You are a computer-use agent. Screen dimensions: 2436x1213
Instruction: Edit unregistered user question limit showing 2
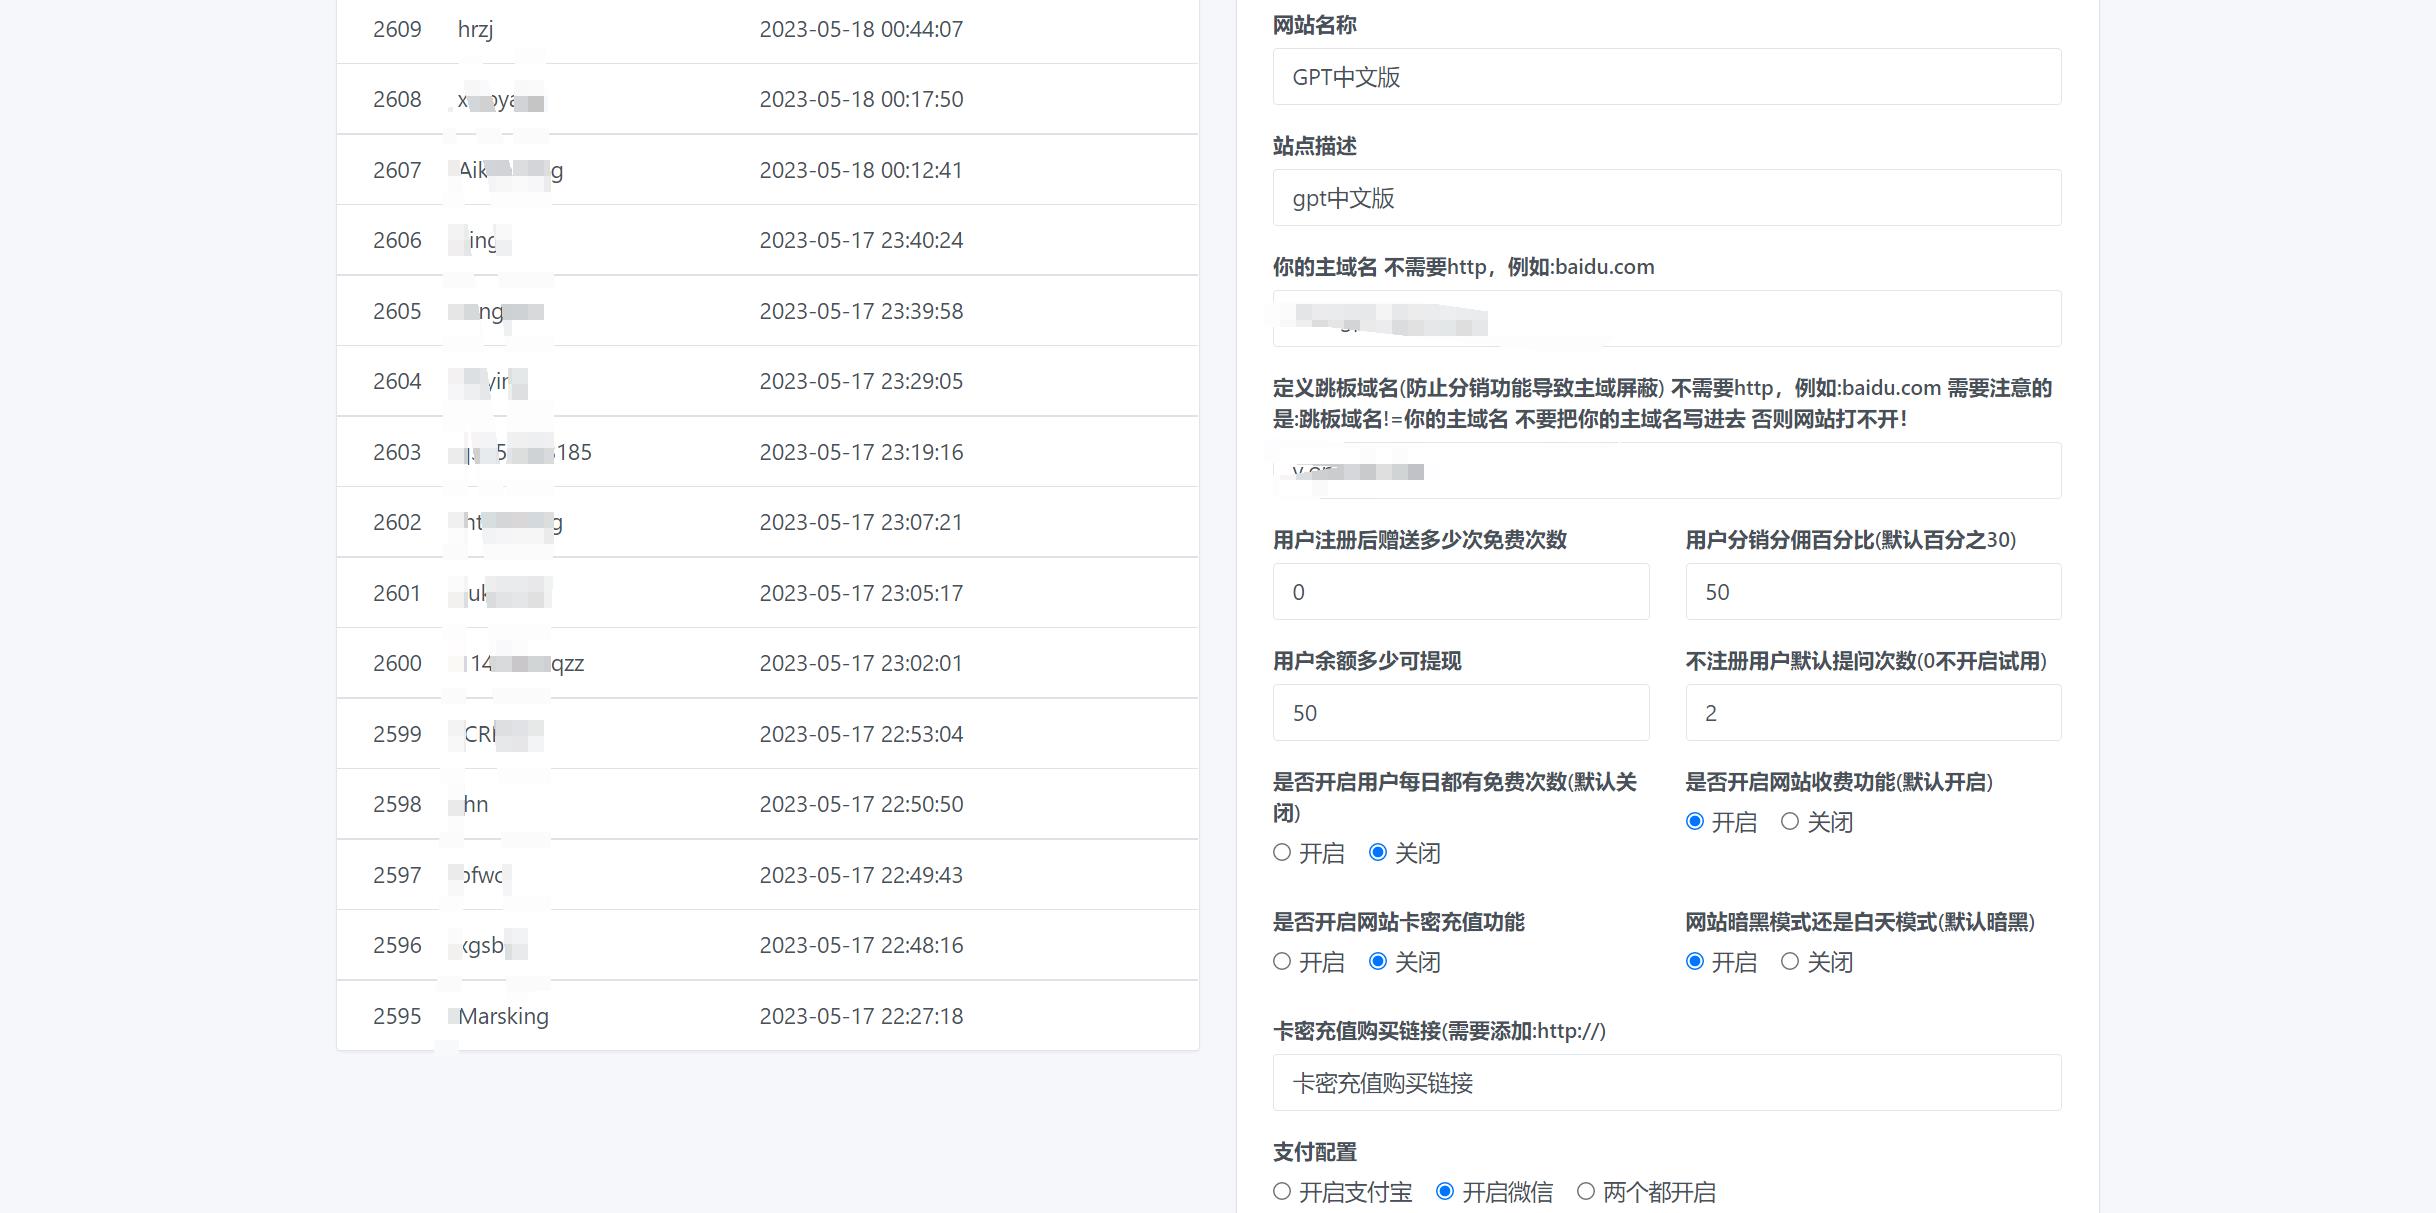(x=1872, y=712)
